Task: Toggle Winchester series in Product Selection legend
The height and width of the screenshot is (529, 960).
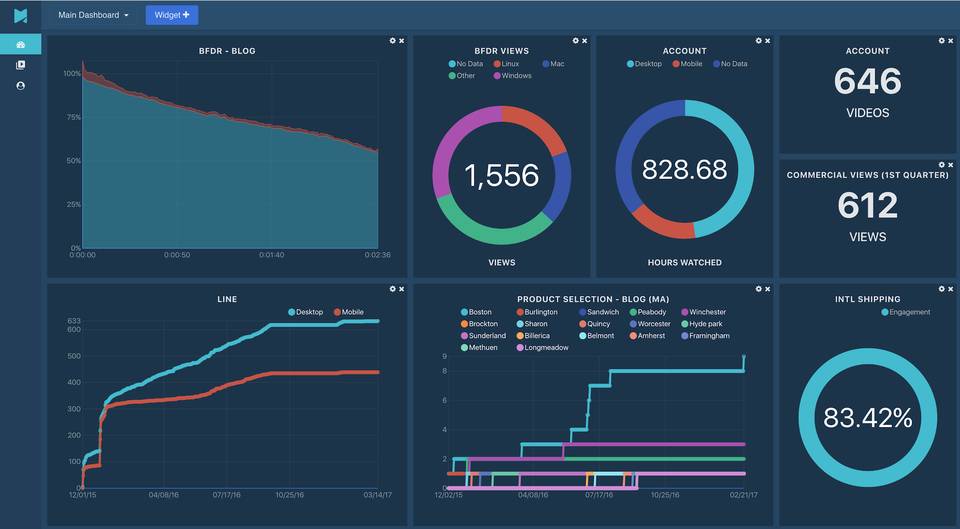Action: [703, 312]
